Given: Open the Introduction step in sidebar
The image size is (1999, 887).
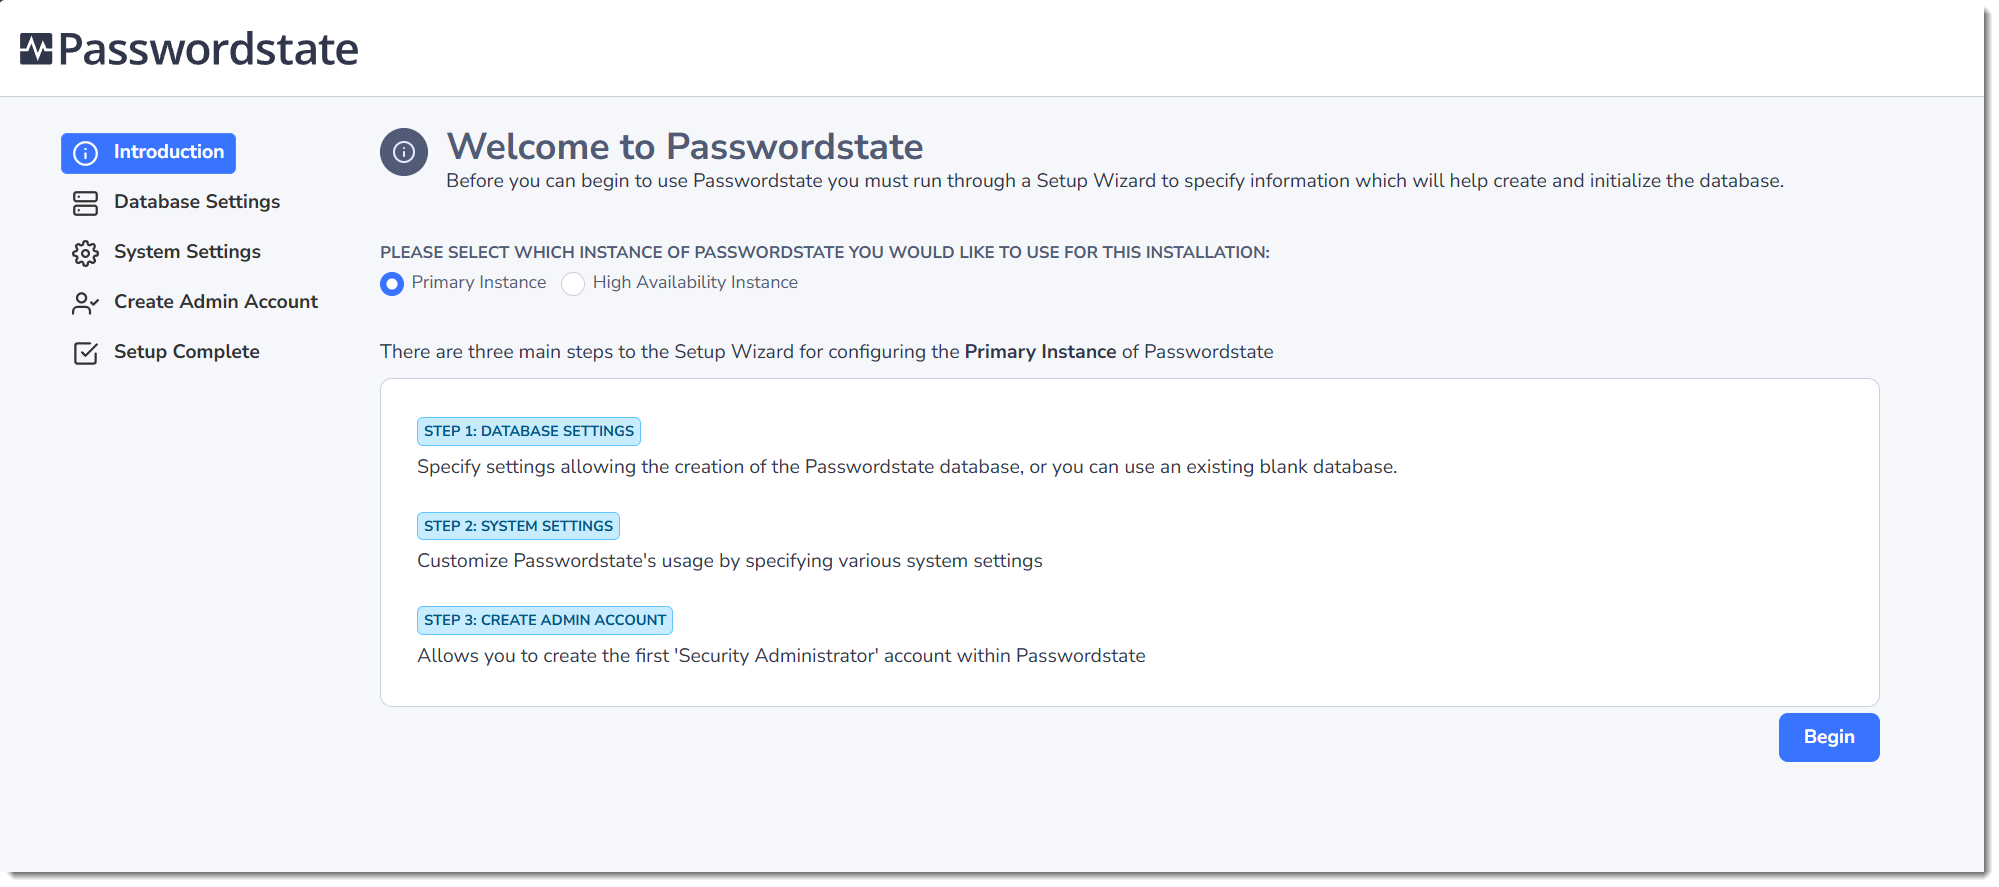Looking at the screenshot, I should coord(148,153).
